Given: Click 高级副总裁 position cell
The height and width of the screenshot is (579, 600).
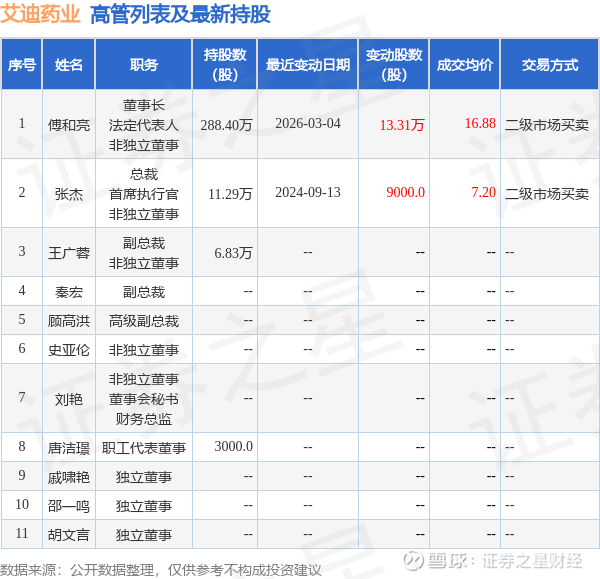Looking at the screenshot, I should click(144, 321).
